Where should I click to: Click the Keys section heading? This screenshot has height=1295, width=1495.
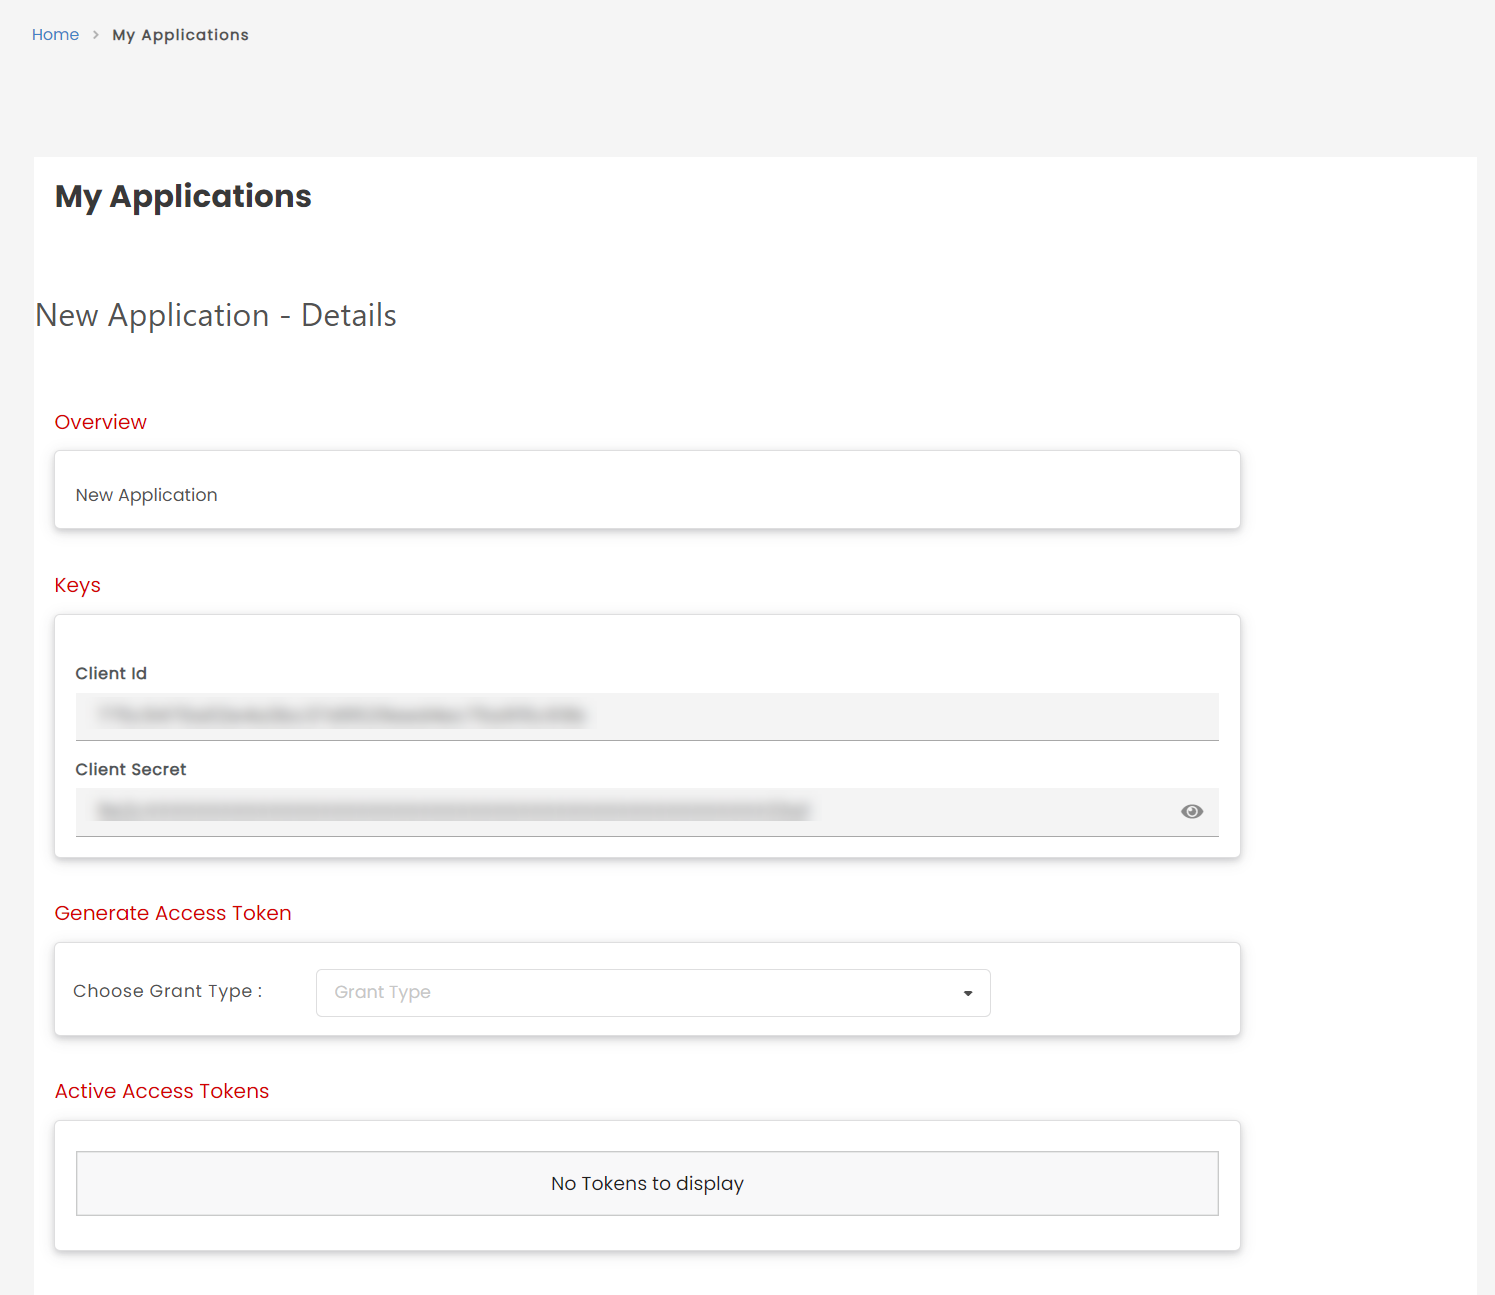pyautogui.click(x=77, y=585)
